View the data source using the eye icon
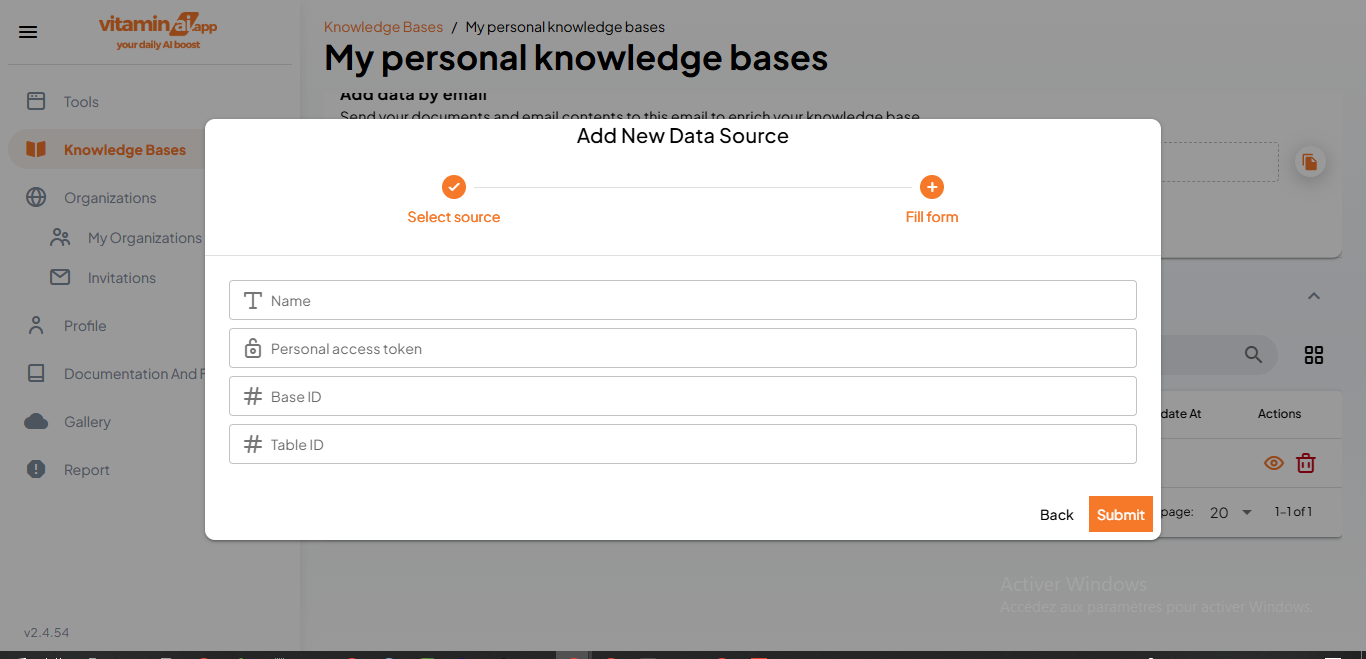1366x659 pixels. click(x=1273, y=463)
